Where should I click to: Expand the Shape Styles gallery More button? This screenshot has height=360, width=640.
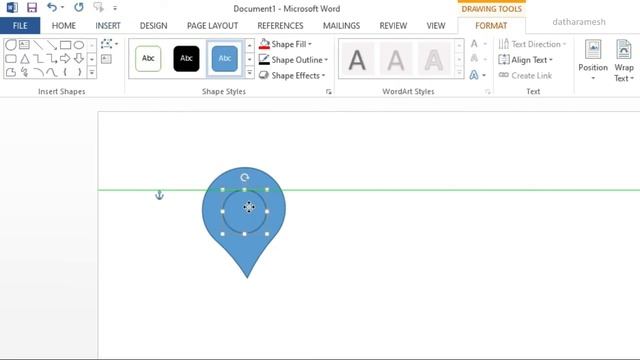click(x=249, y=73)
